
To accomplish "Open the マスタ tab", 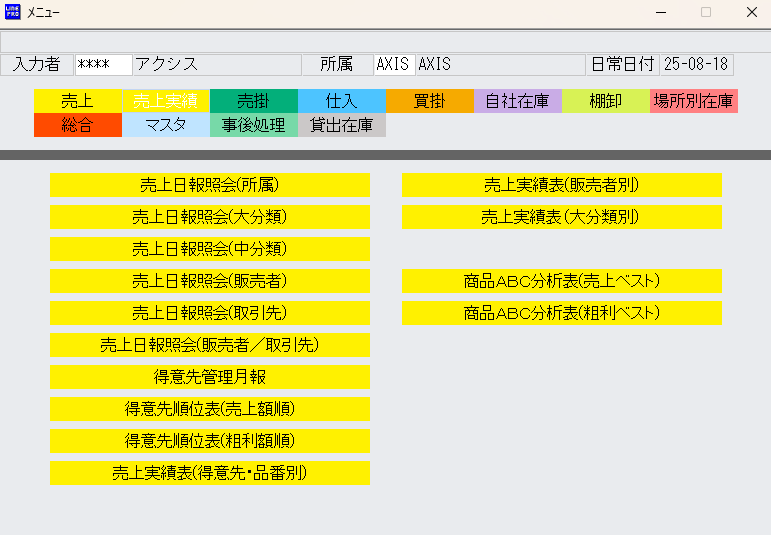I will [165, 125].
